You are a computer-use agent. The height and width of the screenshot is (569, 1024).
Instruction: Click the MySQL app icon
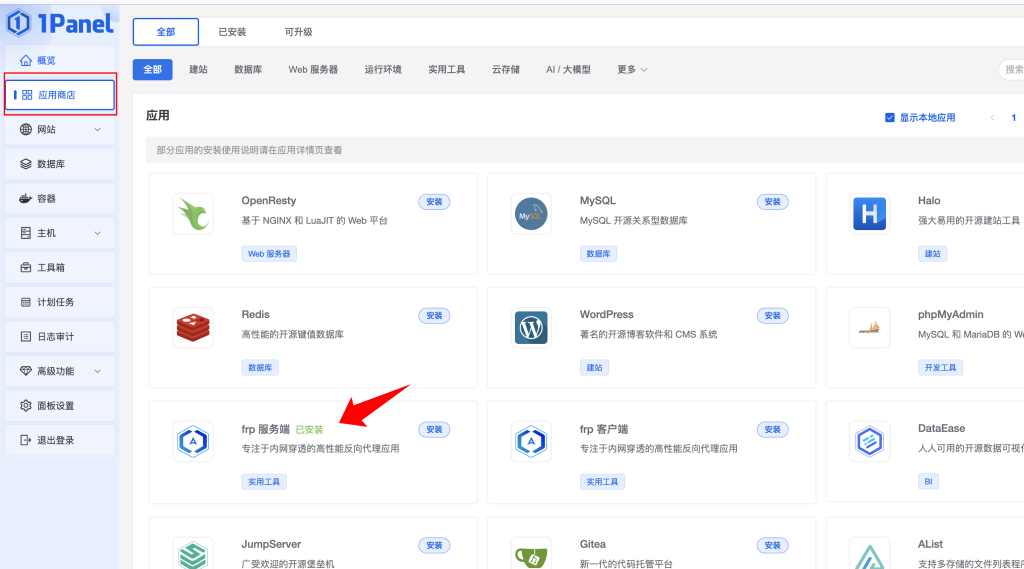531,214
